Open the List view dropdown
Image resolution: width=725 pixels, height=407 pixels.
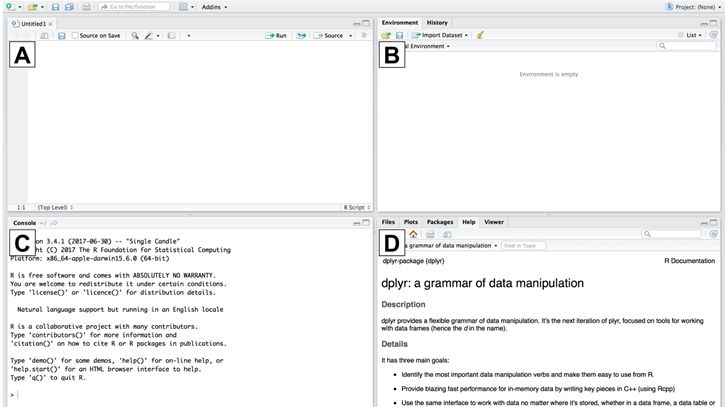point(690,35)
